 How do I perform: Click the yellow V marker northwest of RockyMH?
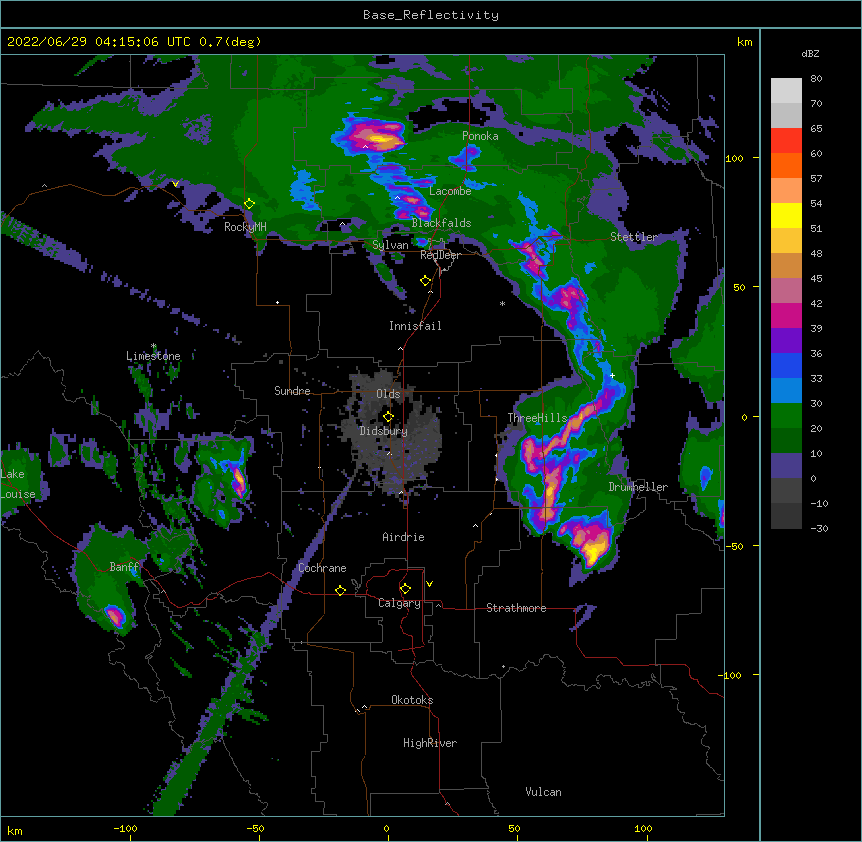175,184
